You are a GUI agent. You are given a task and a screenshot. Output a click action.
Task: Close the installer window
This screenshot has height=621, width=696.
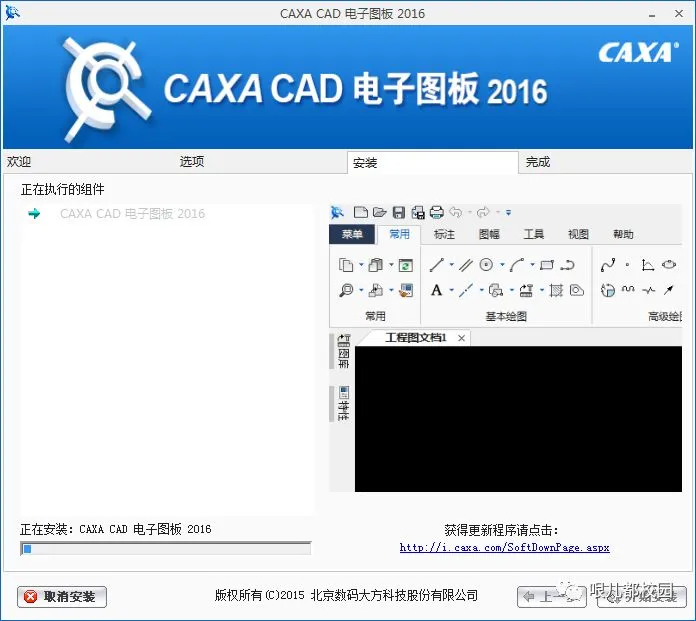[x=679, y=14]
